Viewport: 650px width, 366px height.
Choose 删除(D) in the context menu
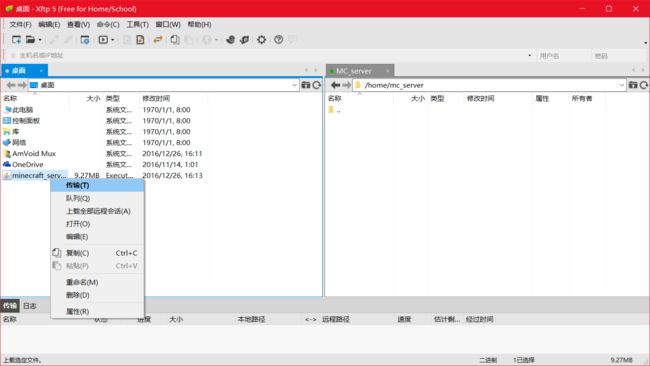pyautogui.click(x=97, y=295)
